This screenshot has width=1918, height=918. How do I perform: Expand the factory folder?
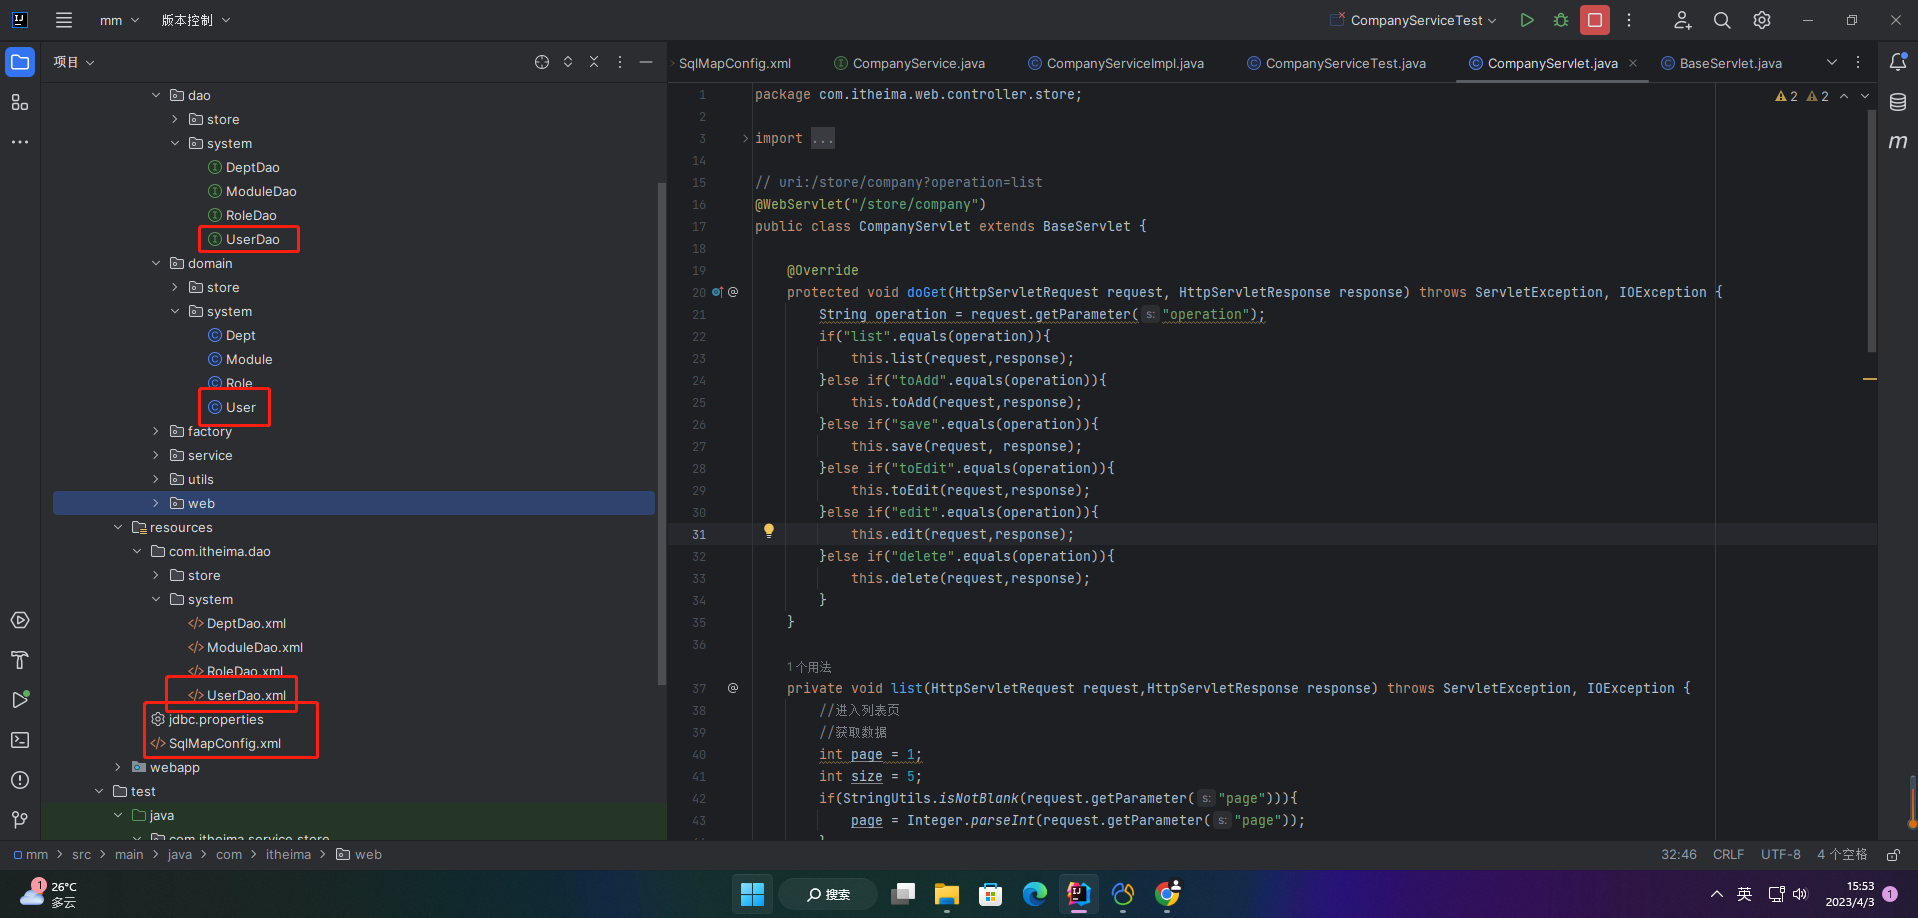156,431
